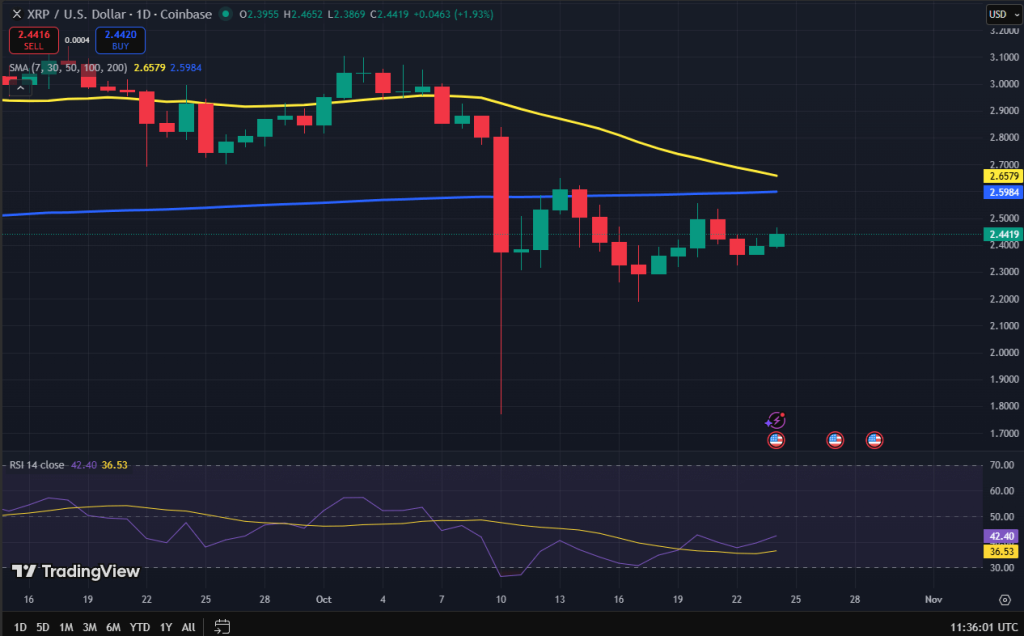Select the 3M time range
The image size is (1024, 636).
(89, 627)
